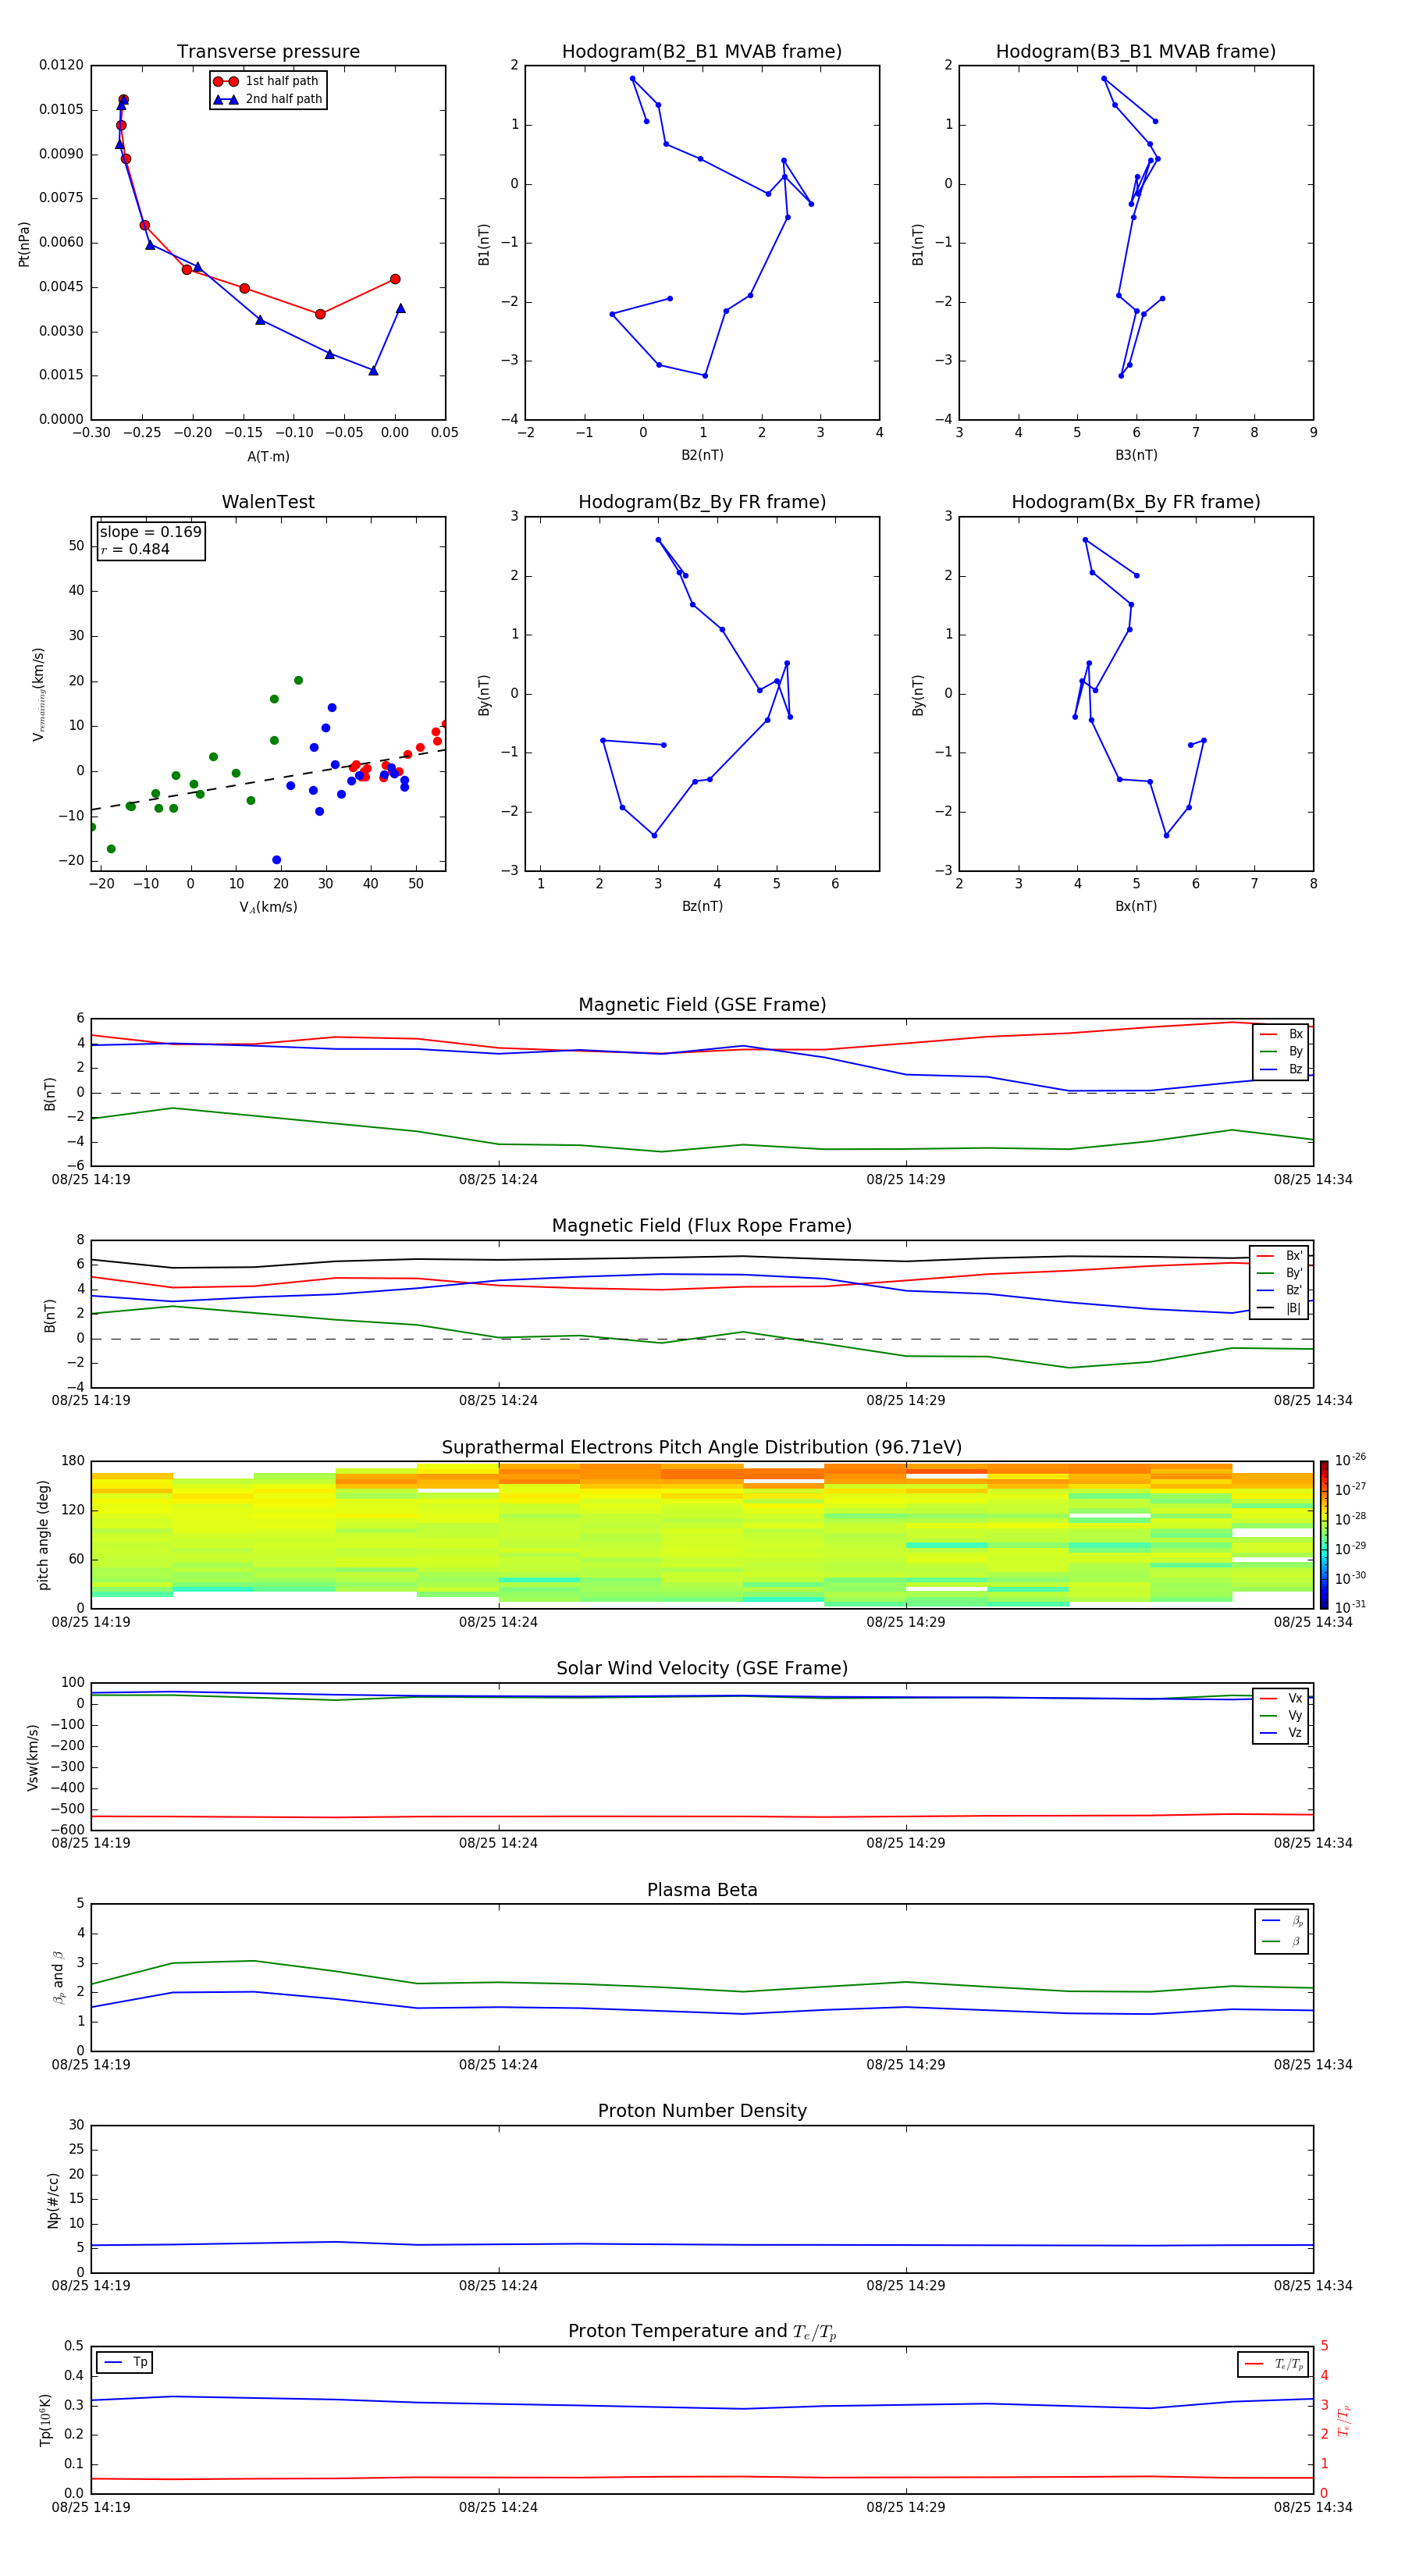Click the '|B|' legend entry in Flux Rope panel
1405x2576 pixels.
pos(1279,1308)
